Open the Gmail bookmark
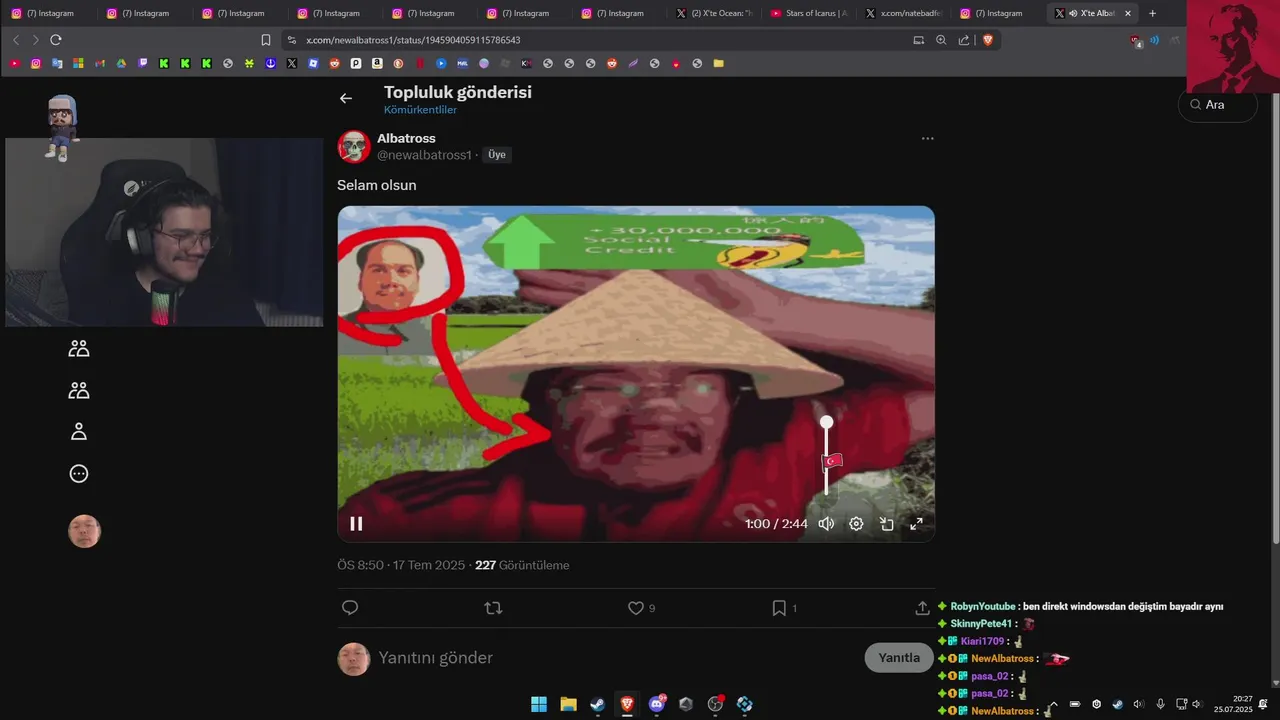Screen dimensions: 1280x720 pos(100,63)
